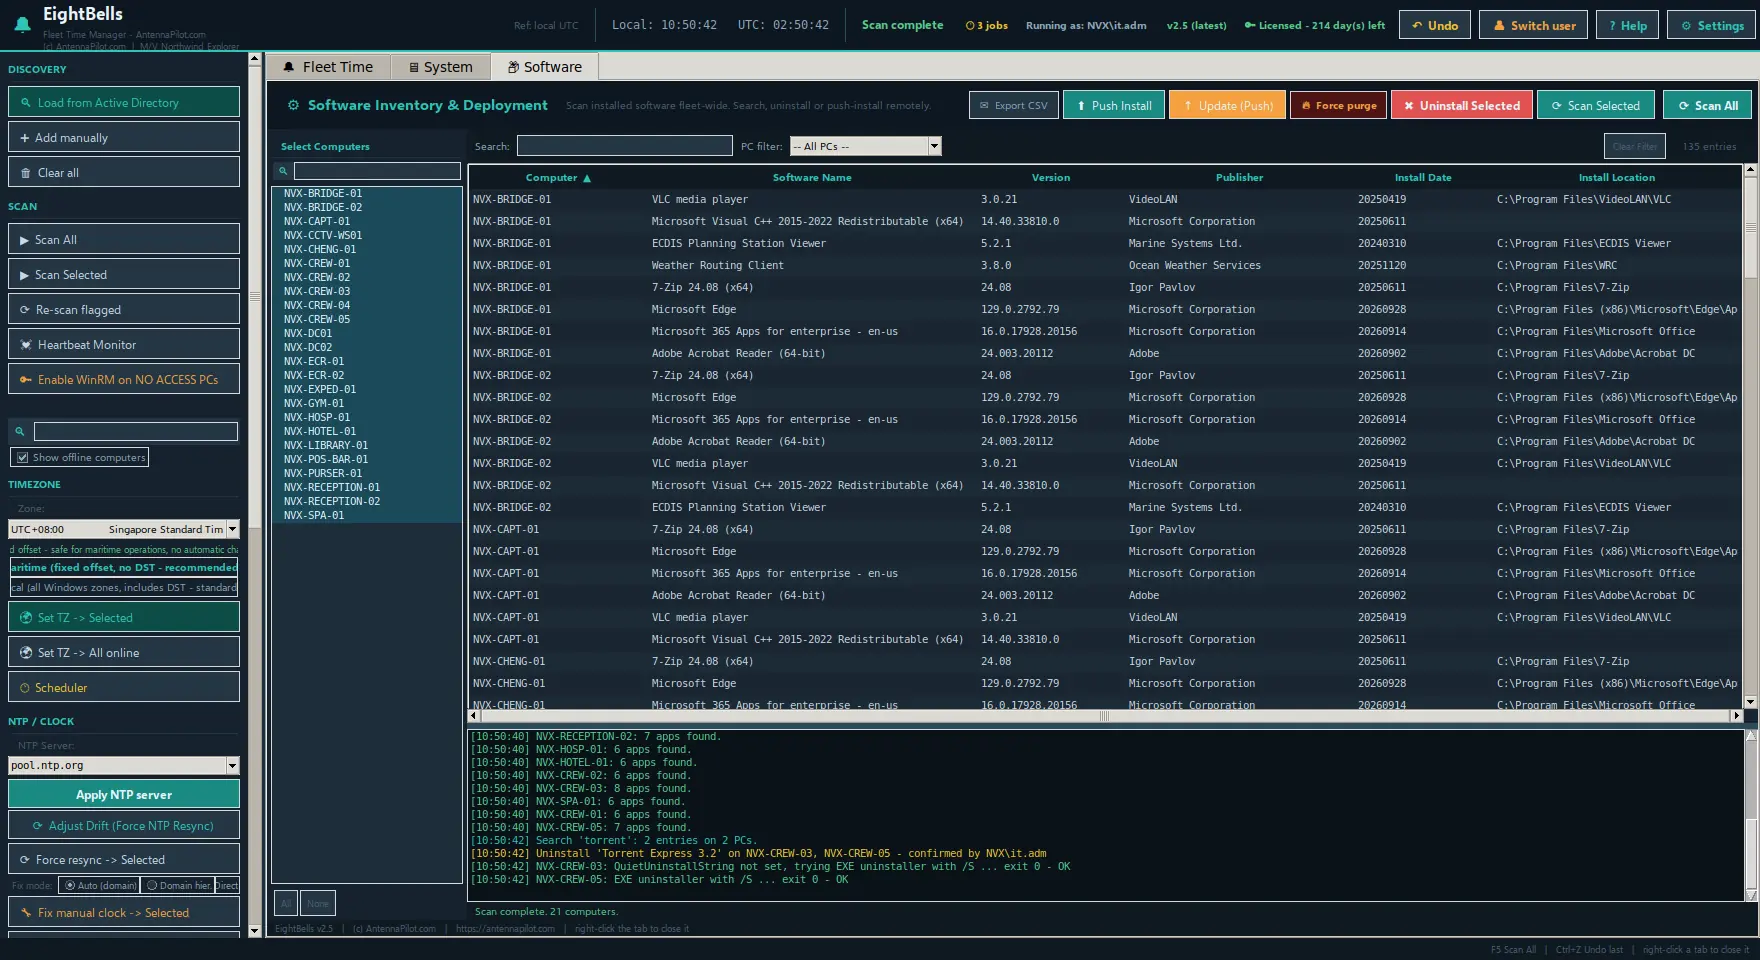Click the None selection button
1760x960 pixels.
[x=318, y=904]
